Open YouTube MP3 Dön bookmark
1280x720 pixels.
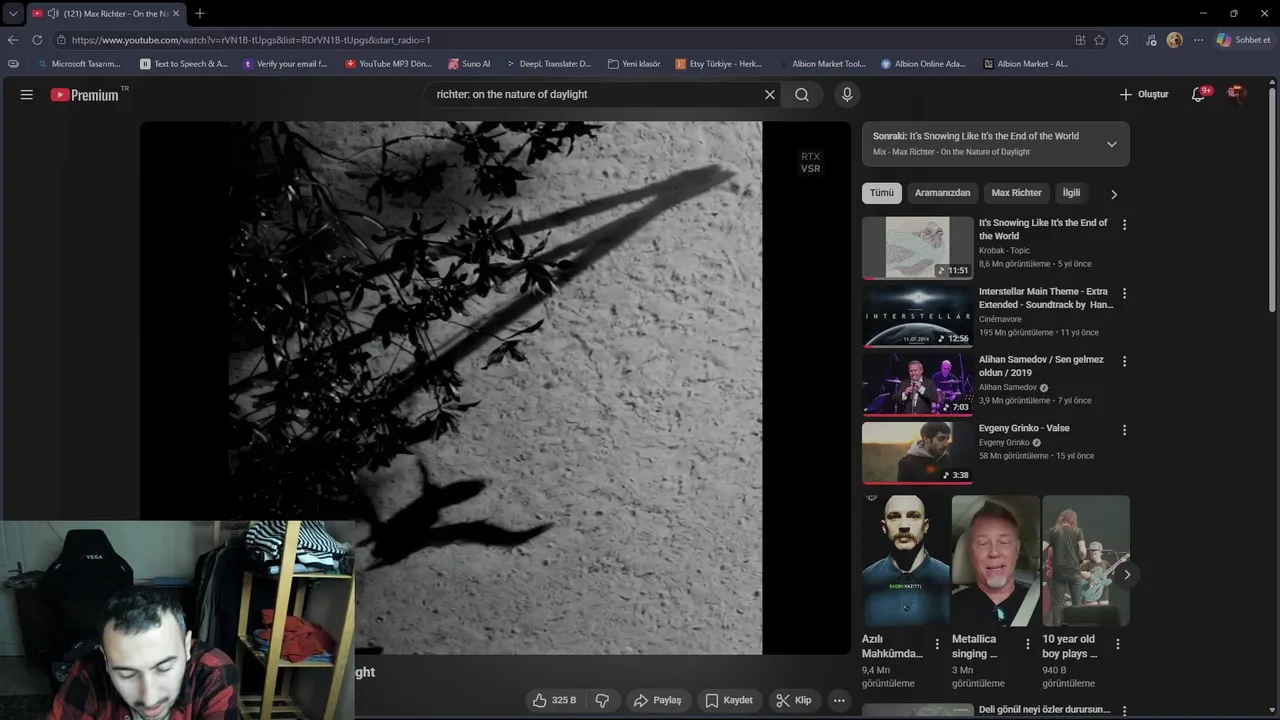click(389, 63)
